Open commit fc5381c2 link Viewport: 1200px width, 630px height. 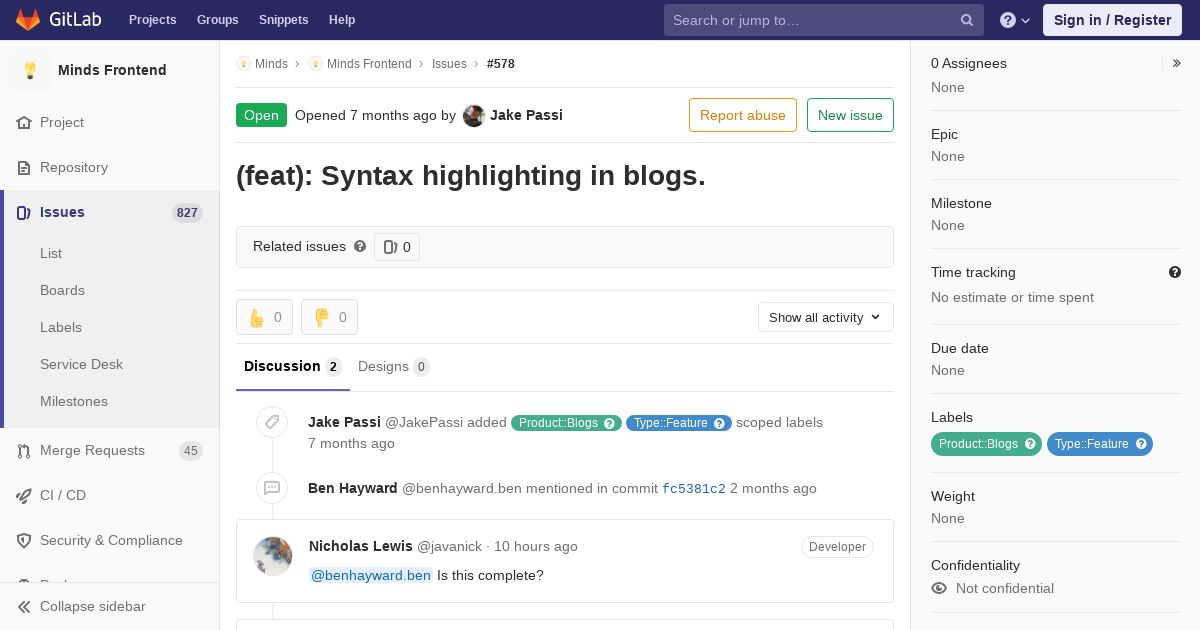[694, 489]
